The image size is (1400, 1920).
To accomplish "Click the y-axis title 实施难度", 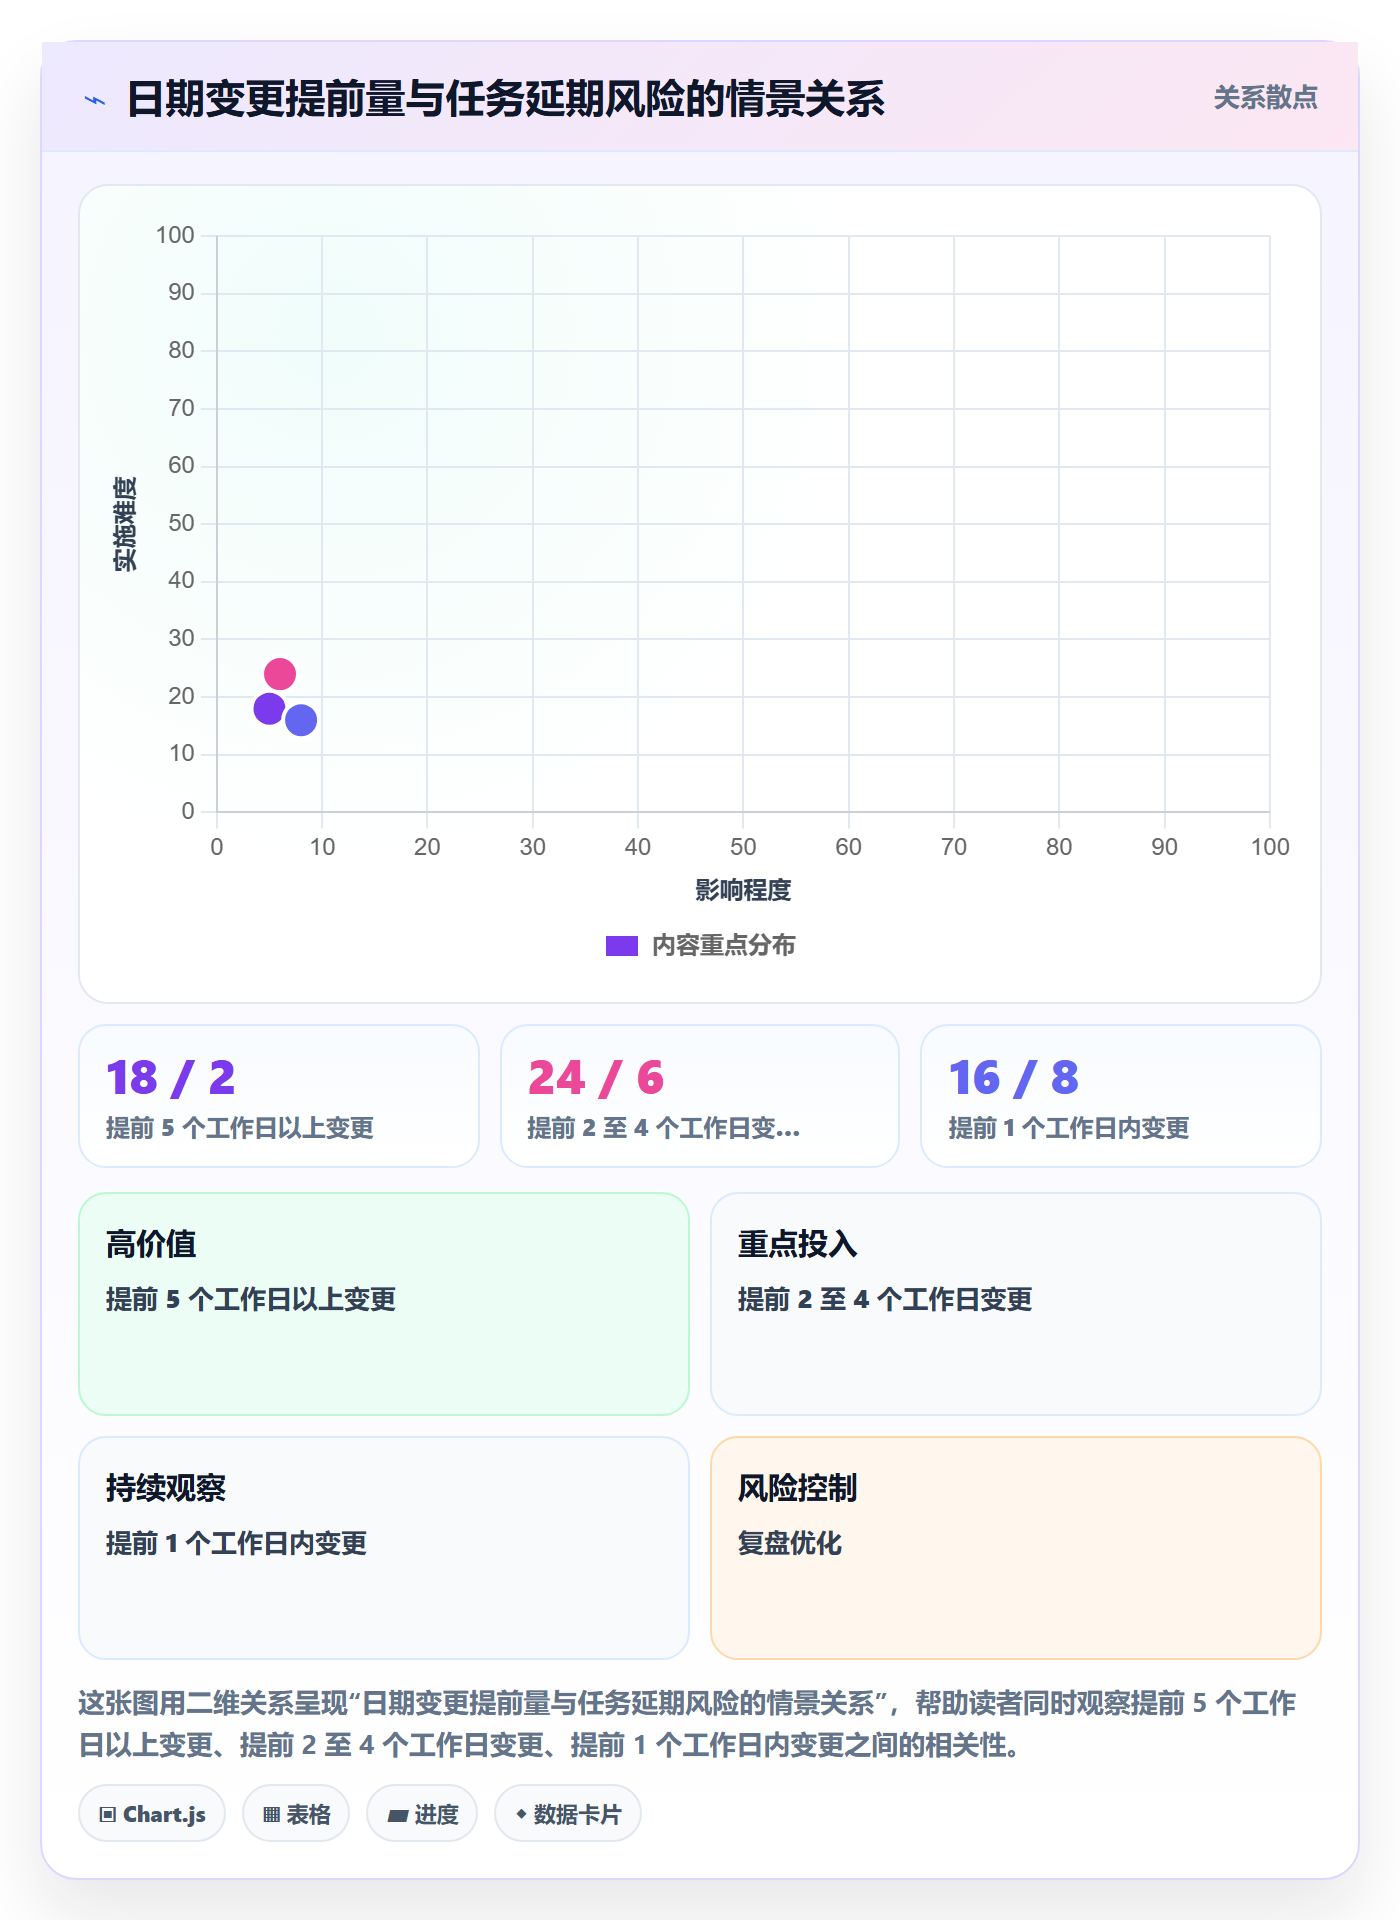I will click(125, 524).
